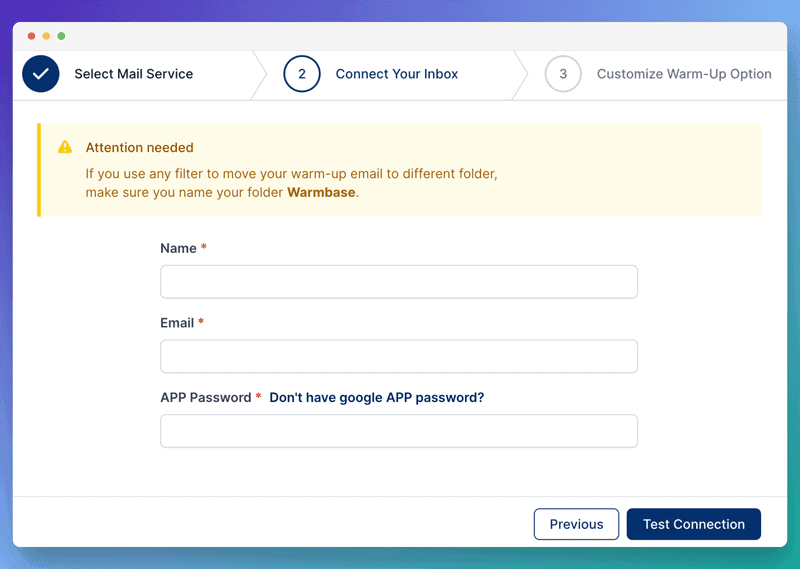Click the step 3 number circle
800x569 pixels.
click(x=563, y=74)
